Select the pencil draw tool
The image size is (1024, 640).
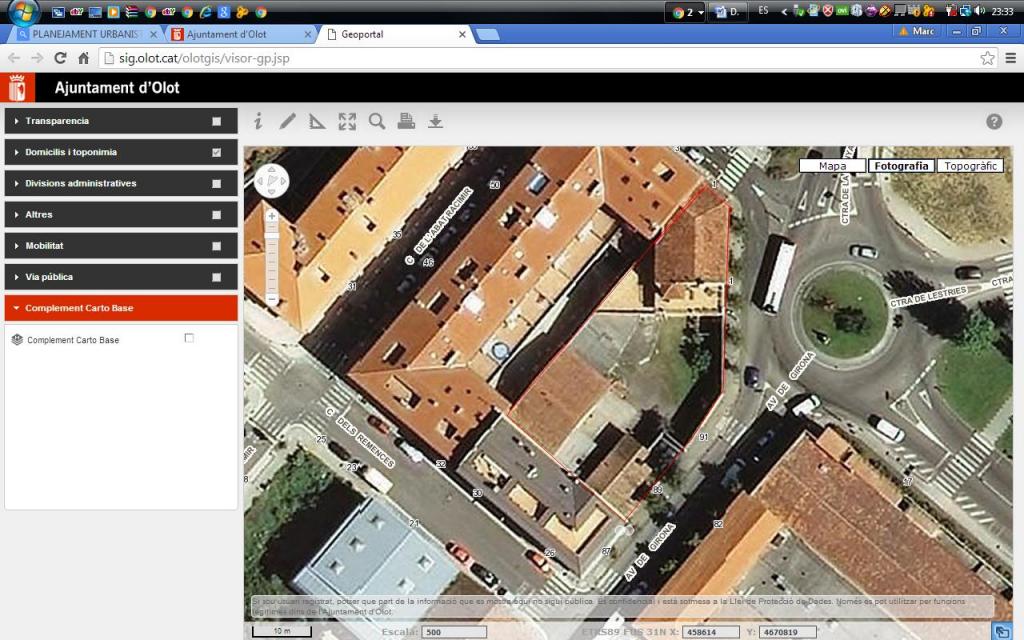click(x=288, y=121)
